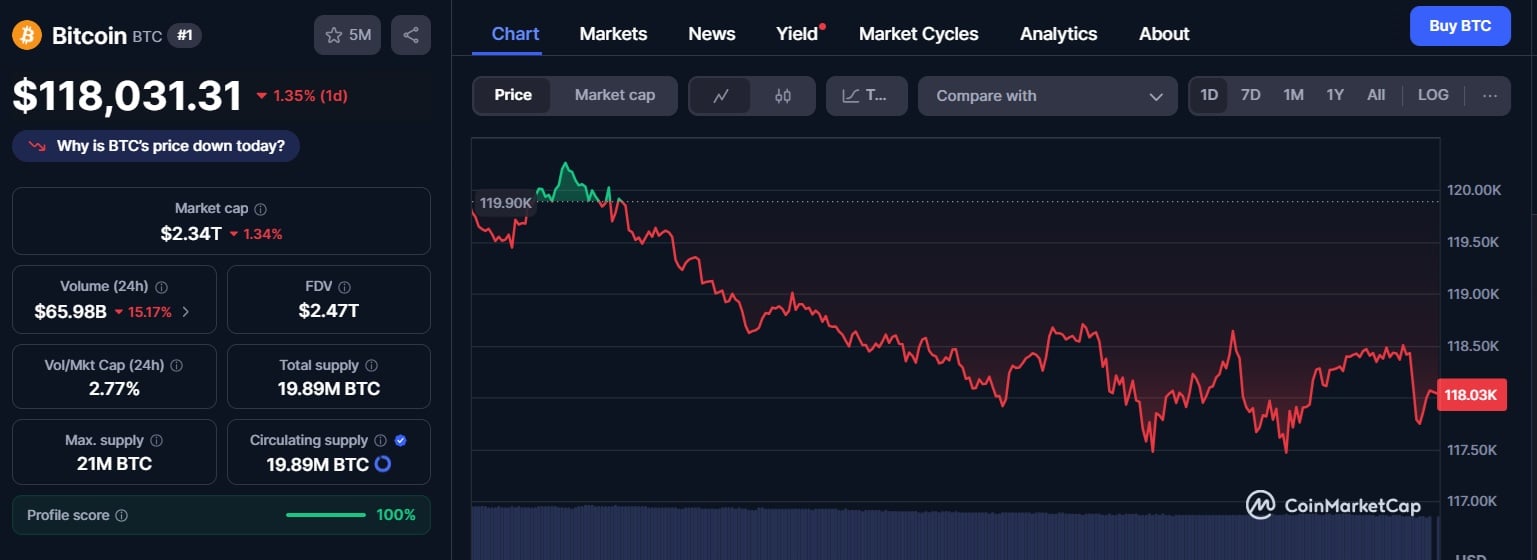Click the Buy BTC button
Image resolution: width=1537 pixels, height=560 pixels.
pyautogui.click(x=1460, y=26)
